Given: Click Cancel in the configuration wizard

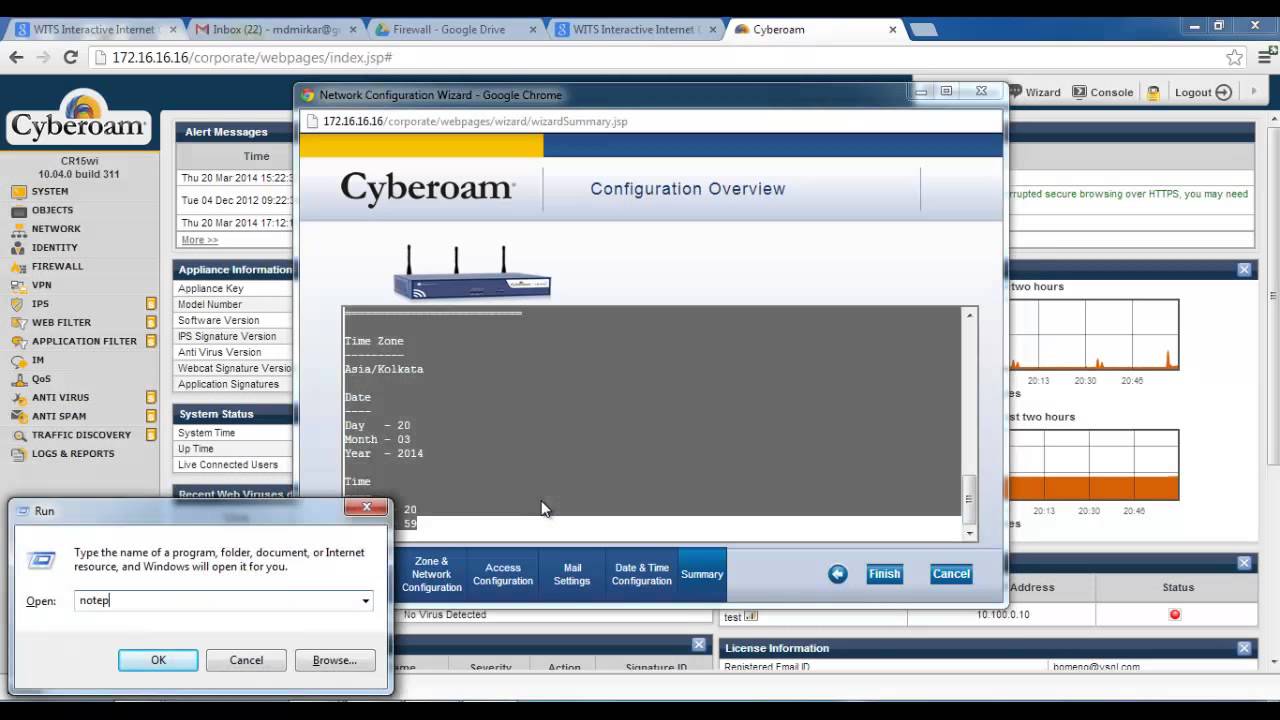Looking at the screenshot, I should tap(951, 574).
